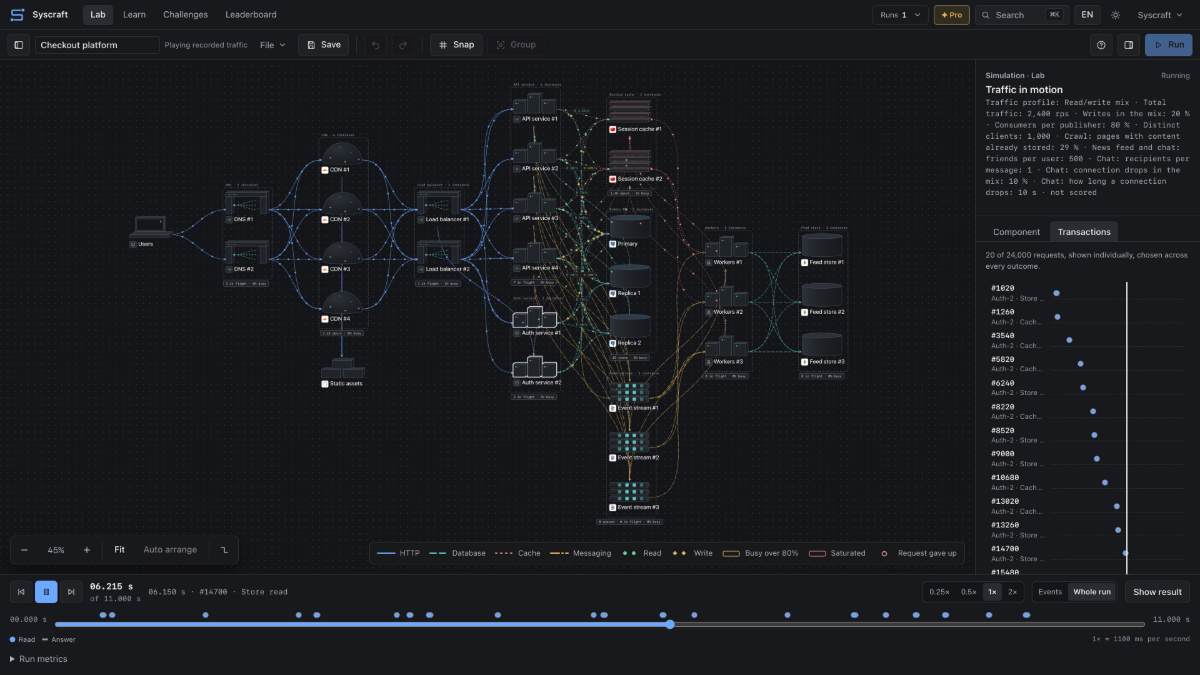
Task: Open the Syscraft account dropdown
Action: click(1160, 15)
